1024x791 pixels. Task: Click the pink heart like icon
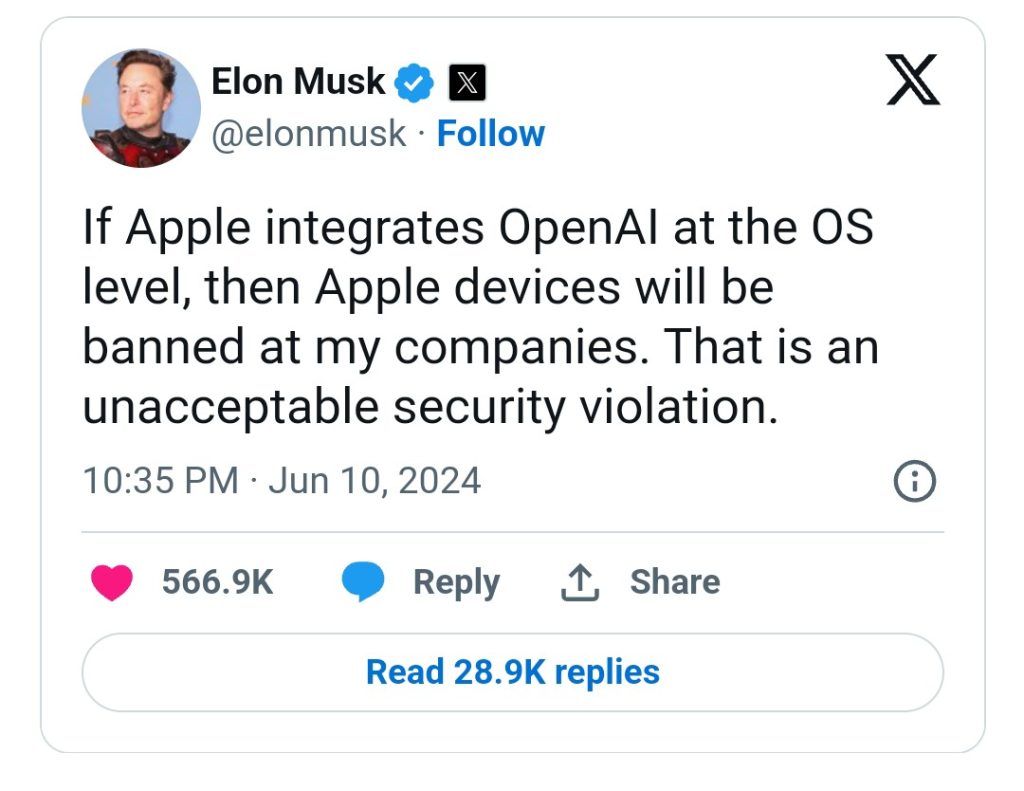tap(112, 582)
